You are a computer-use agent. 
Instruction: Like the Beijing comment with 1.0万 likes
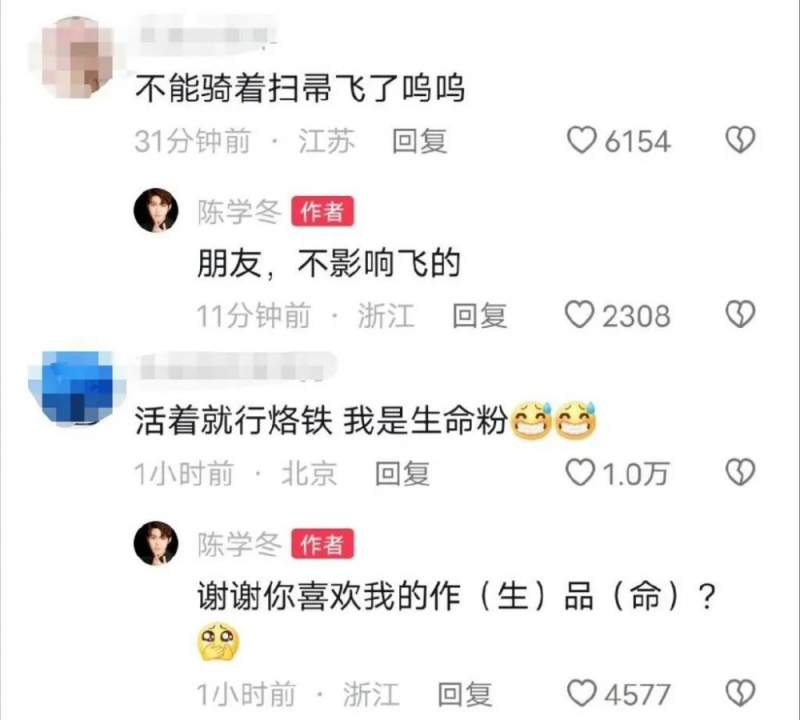coord(580,473)
